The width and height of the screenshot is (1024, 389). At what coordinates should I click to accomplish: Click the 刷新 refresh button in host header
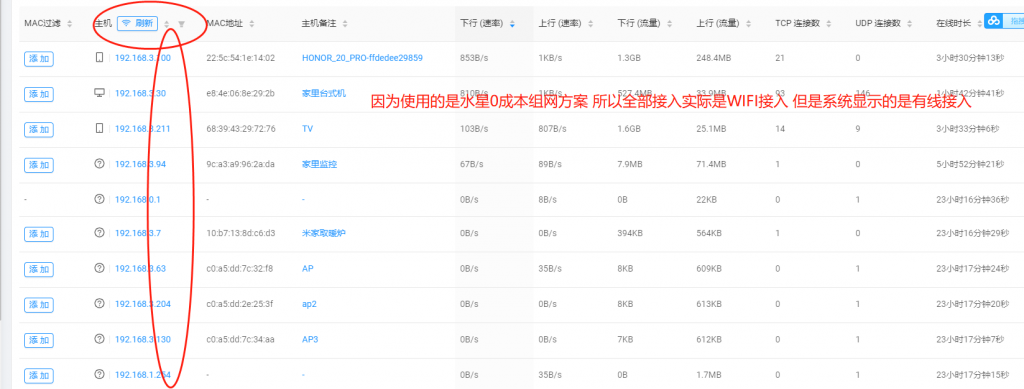point(137,23)
